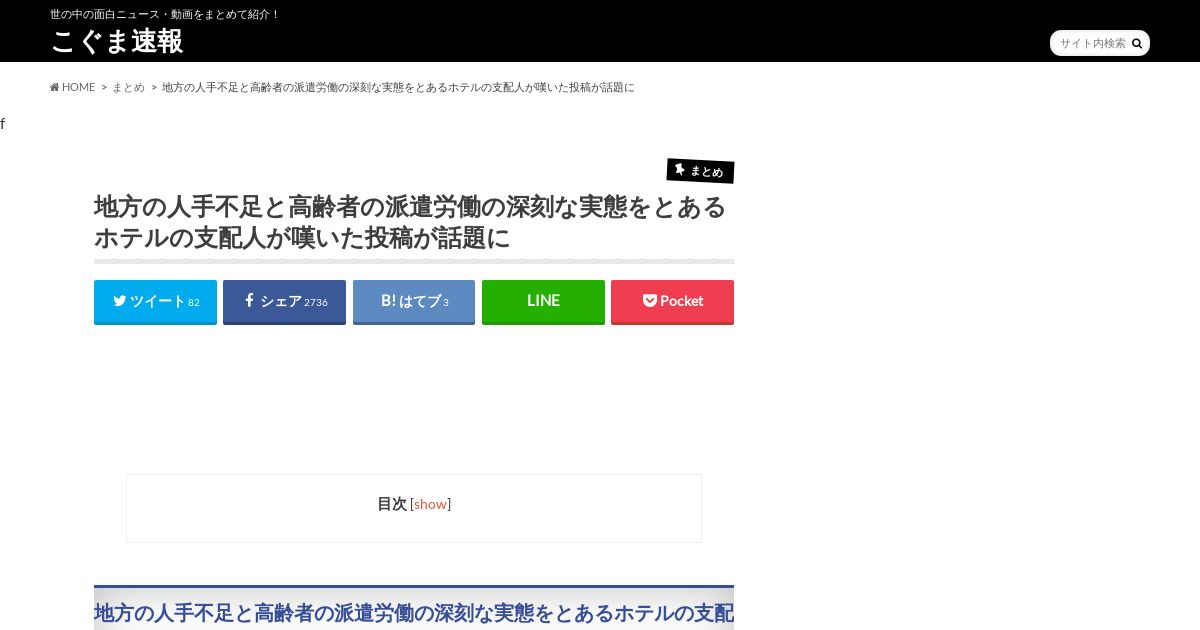Screen dimensions: 1200x630
Task: Click the home icon in the breadcrumb
Action: tap(55, 87)
